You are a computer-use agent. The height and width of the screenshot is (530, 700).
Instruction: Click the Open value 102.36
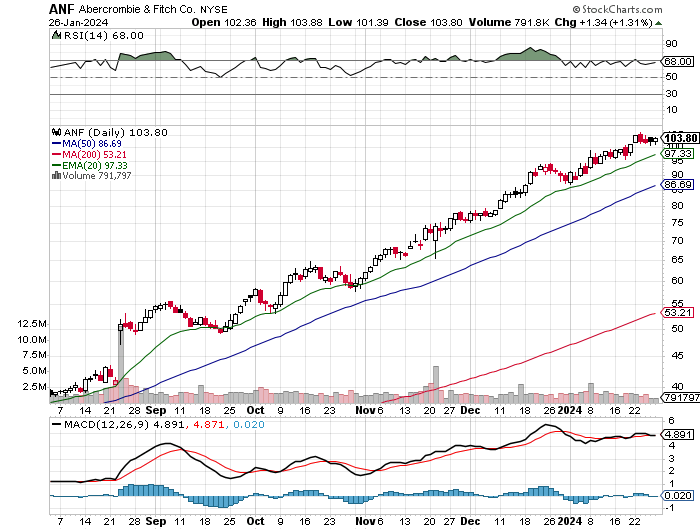coord(240,22)
